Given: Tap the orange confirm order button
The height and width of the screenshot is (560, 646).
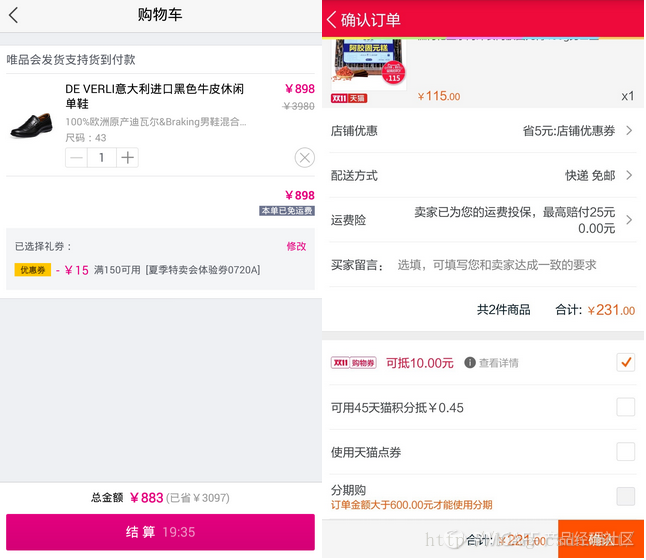Looking at the screenshot, I should click(601, 539).
